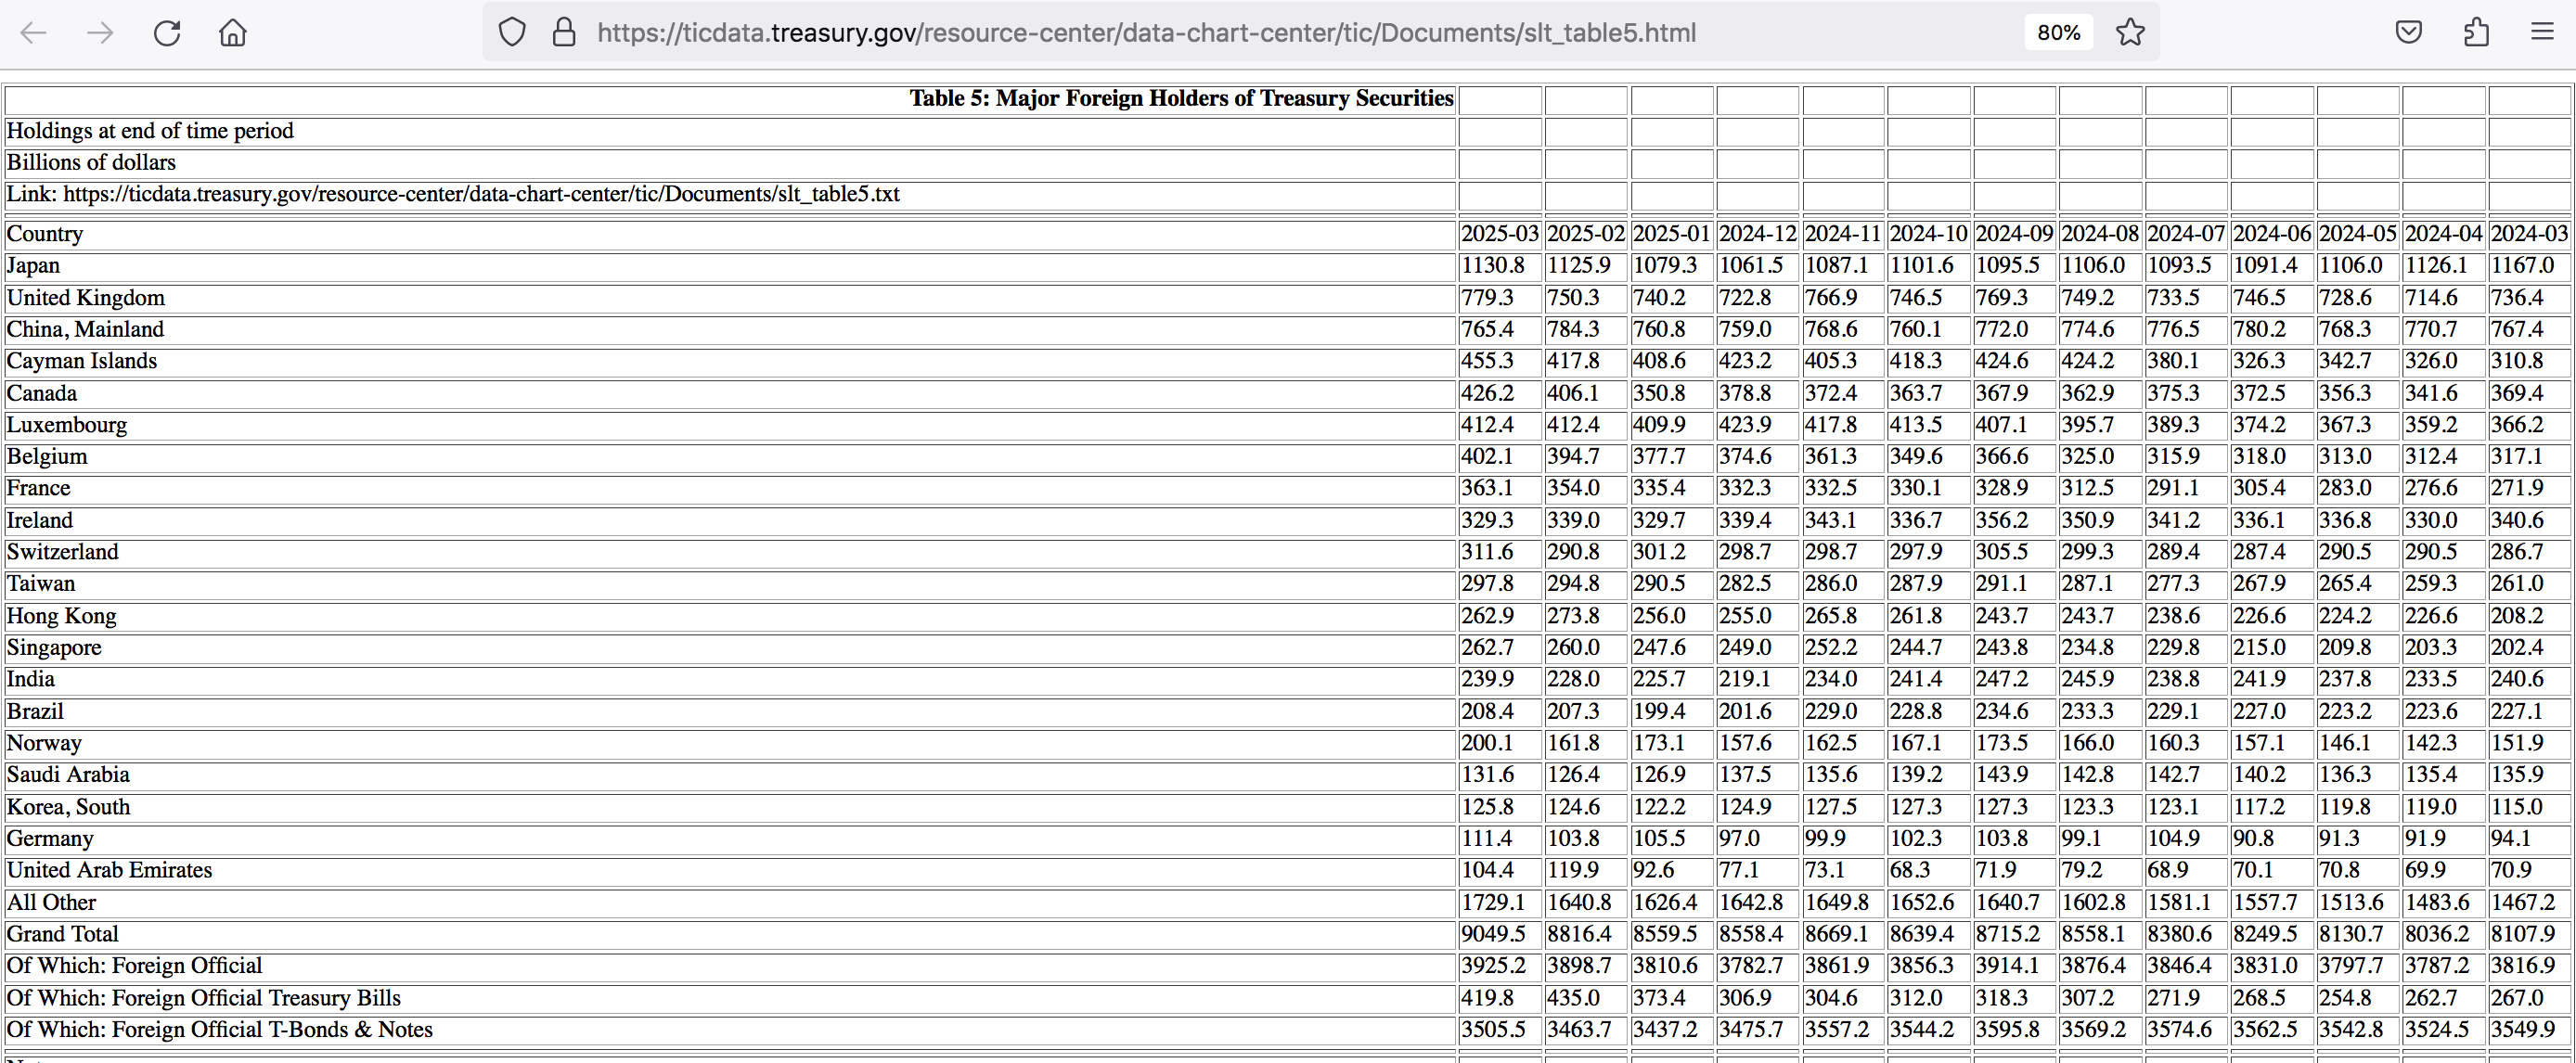The image size is (2576, 1063).
Task: Click the browser back arrow
Action: [x=34, y=33]
